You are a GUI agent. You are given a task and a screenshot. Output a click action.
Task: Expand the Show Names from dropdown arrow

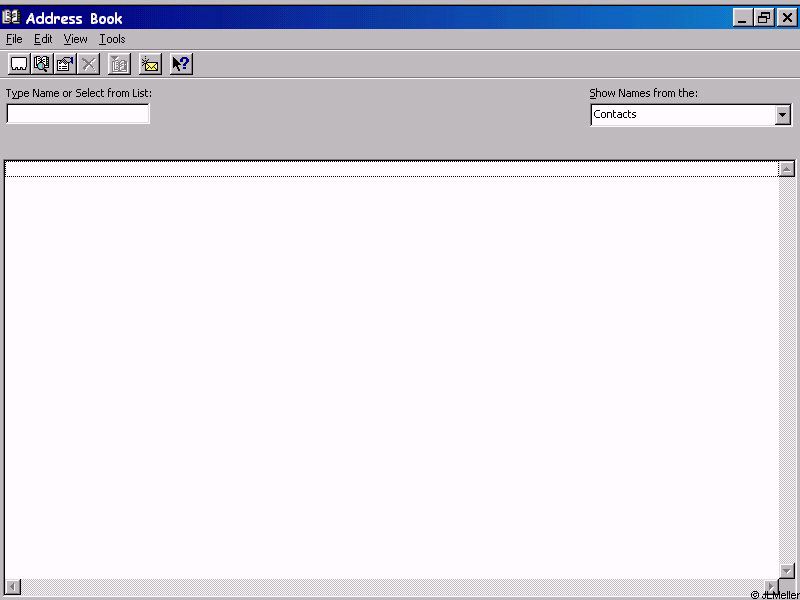click(783, 115)
